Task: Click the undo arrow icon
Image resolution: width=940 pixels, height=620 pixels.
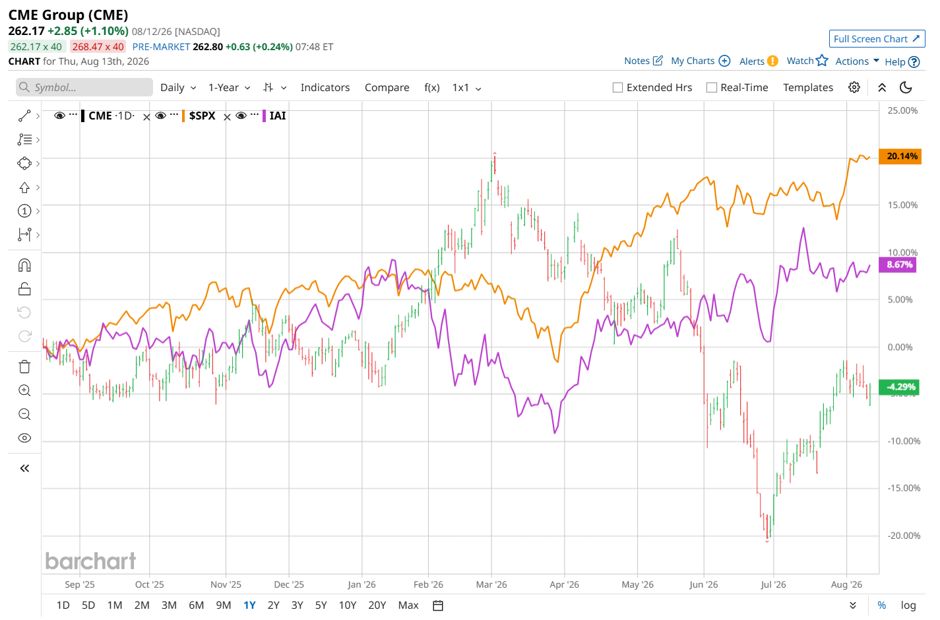Action: pyautogui.click(x=24, y=312)
